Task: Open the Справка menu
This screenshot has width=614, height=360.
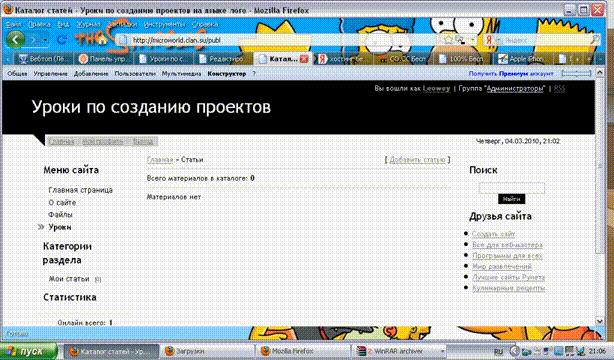Action: point(205,24)
